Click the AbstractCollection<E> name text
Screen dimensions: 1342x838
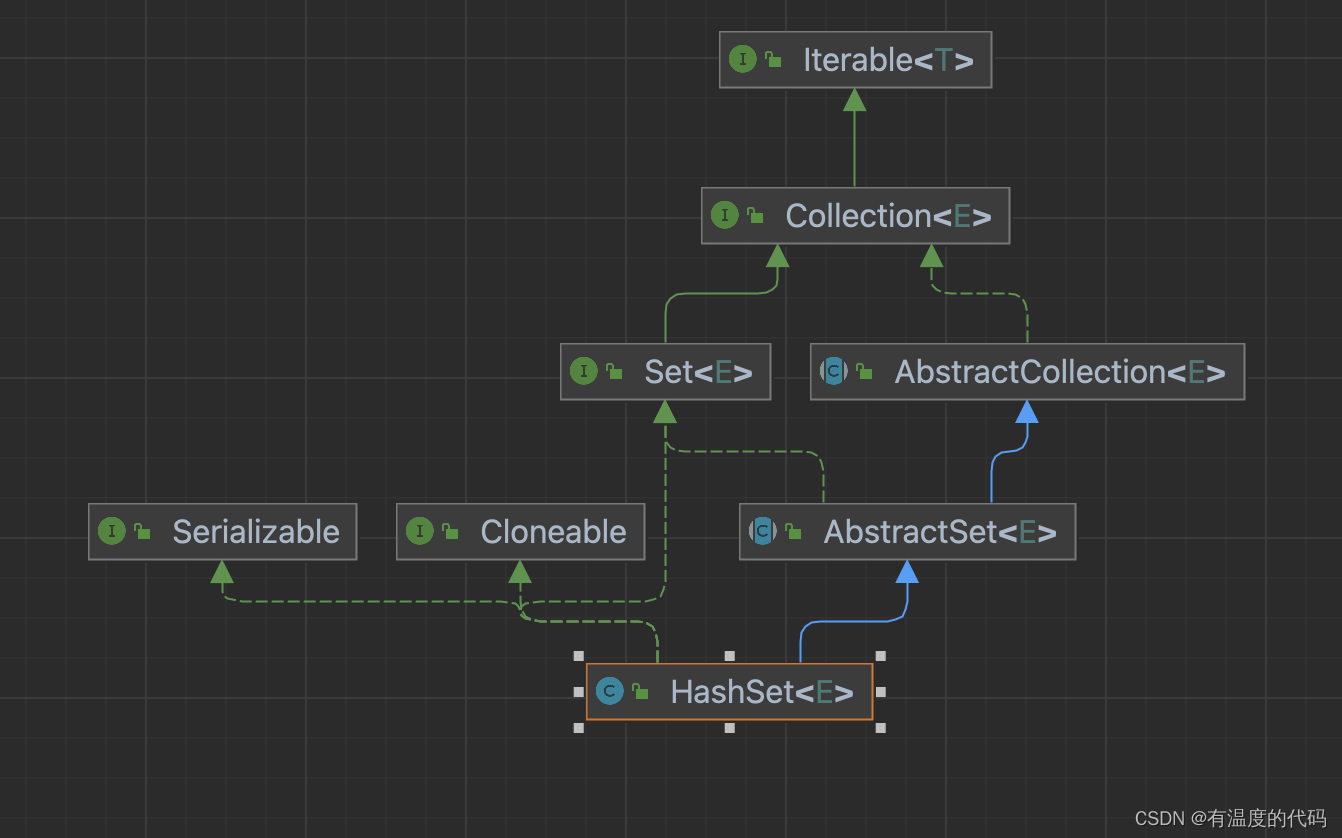[1060, 372]
